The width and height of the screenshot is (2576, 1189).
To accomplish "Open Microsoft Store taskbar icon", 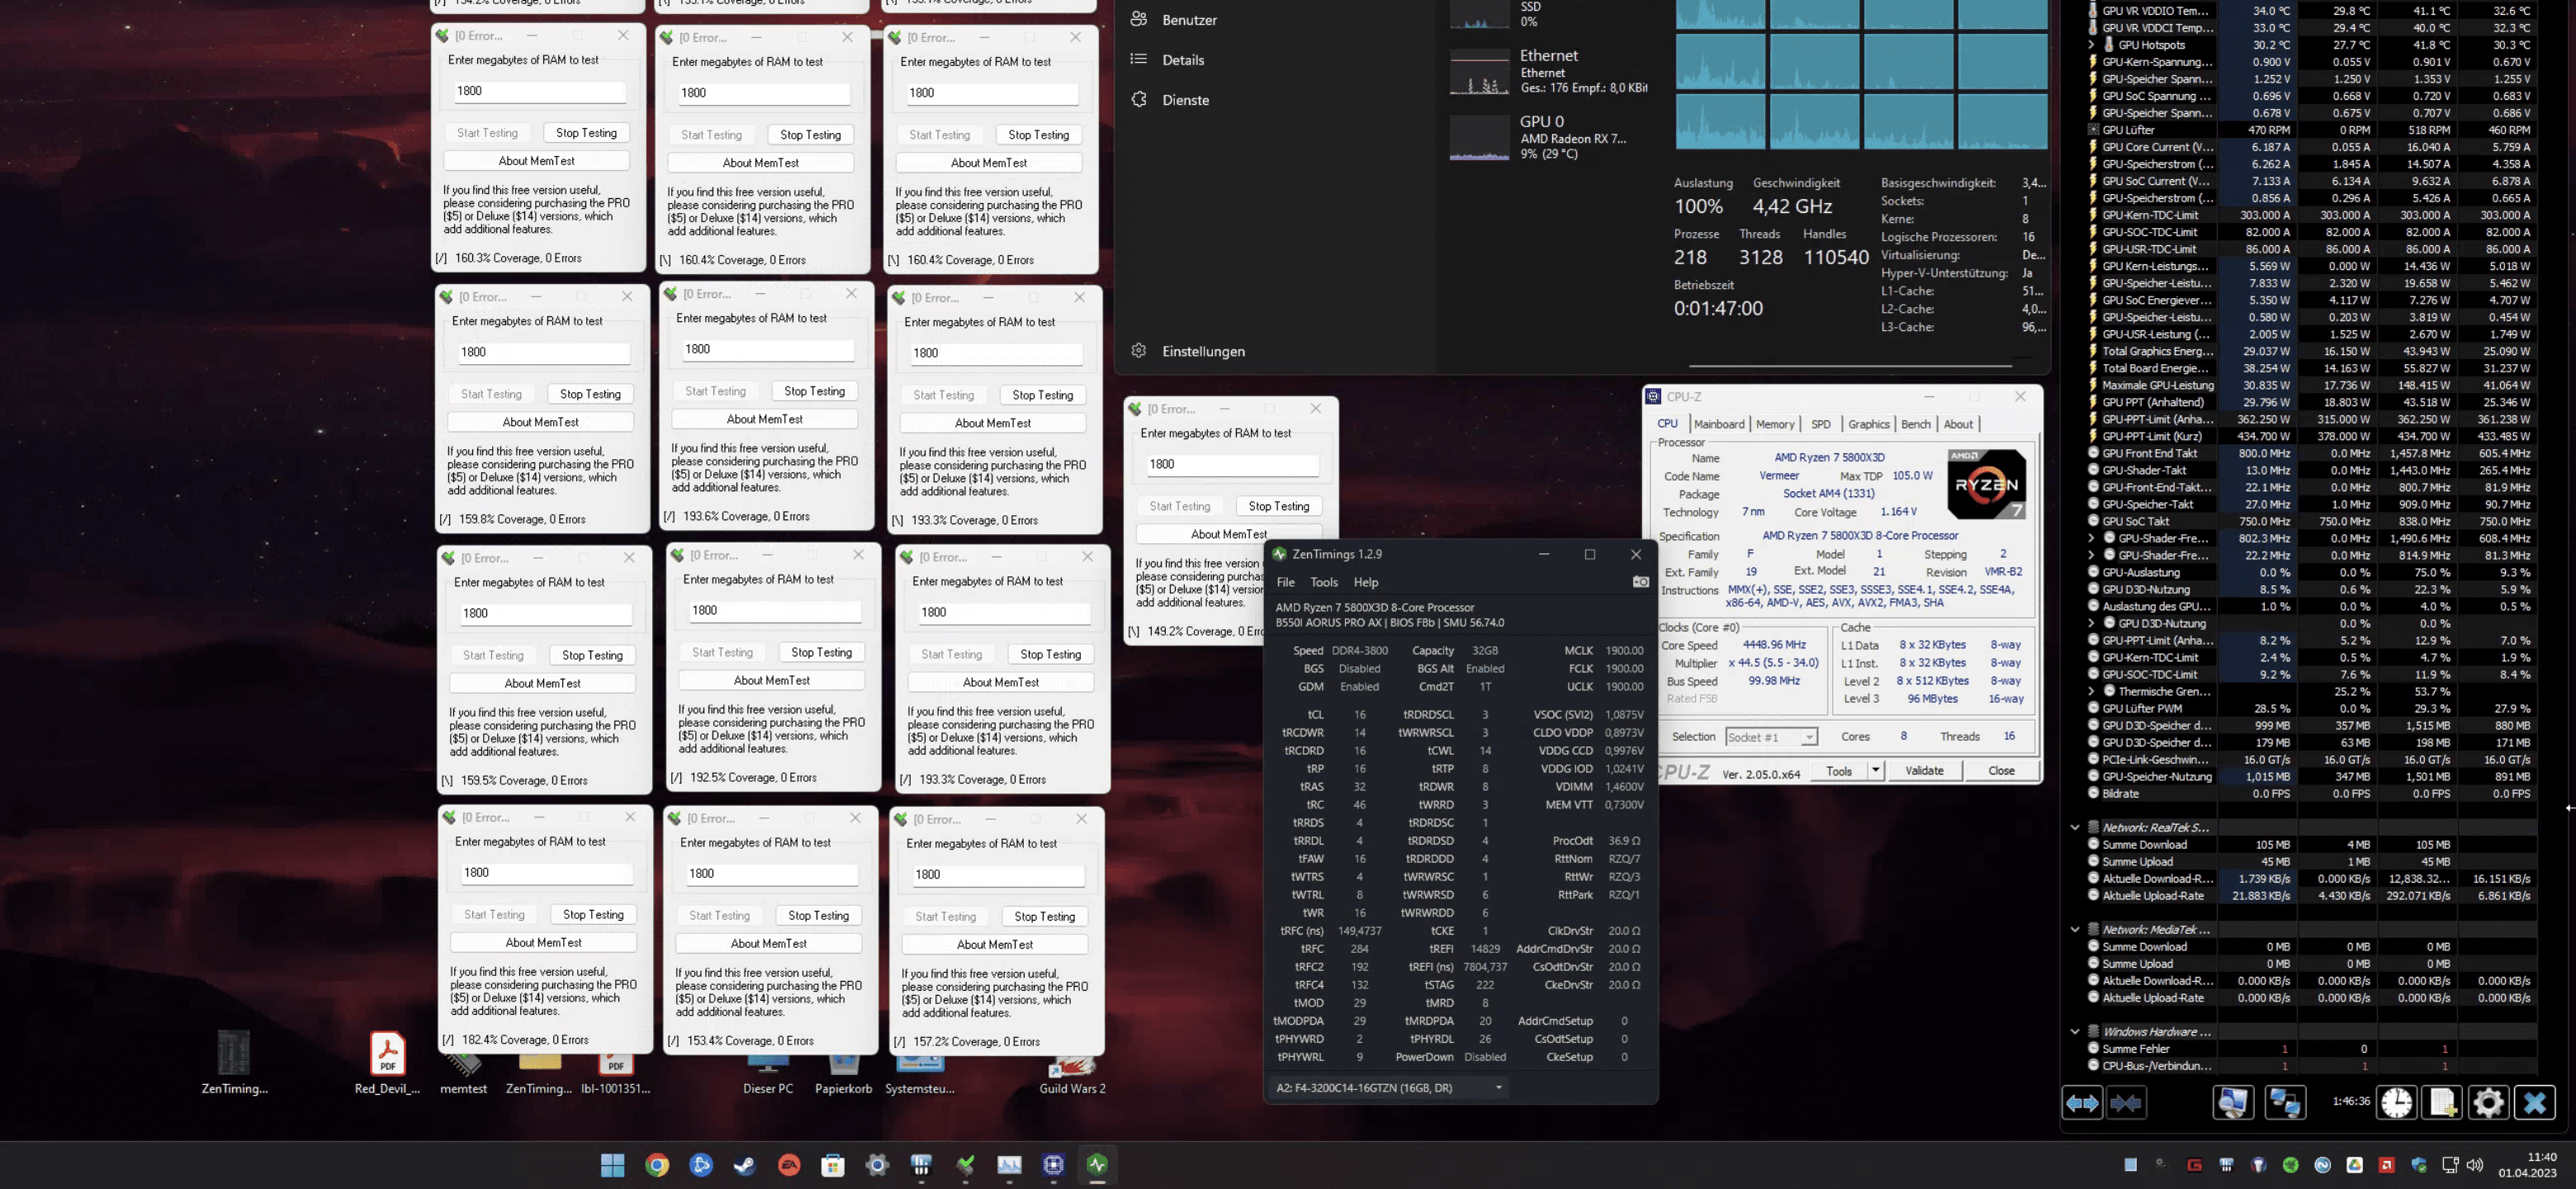I will pyautogui.click(x=833, y=1165).
